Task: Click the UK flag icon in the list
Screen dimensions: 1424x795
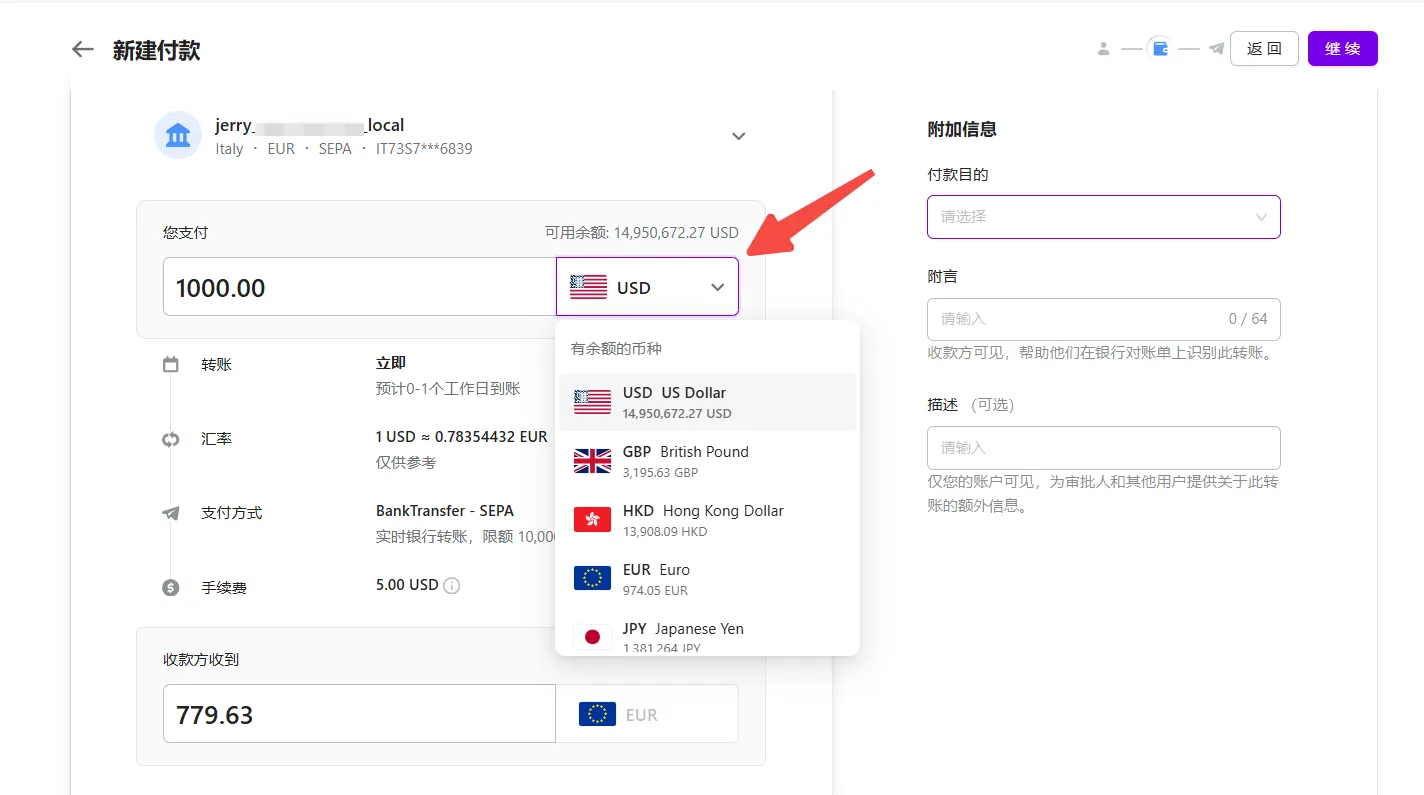Action: tap(592, 461)
